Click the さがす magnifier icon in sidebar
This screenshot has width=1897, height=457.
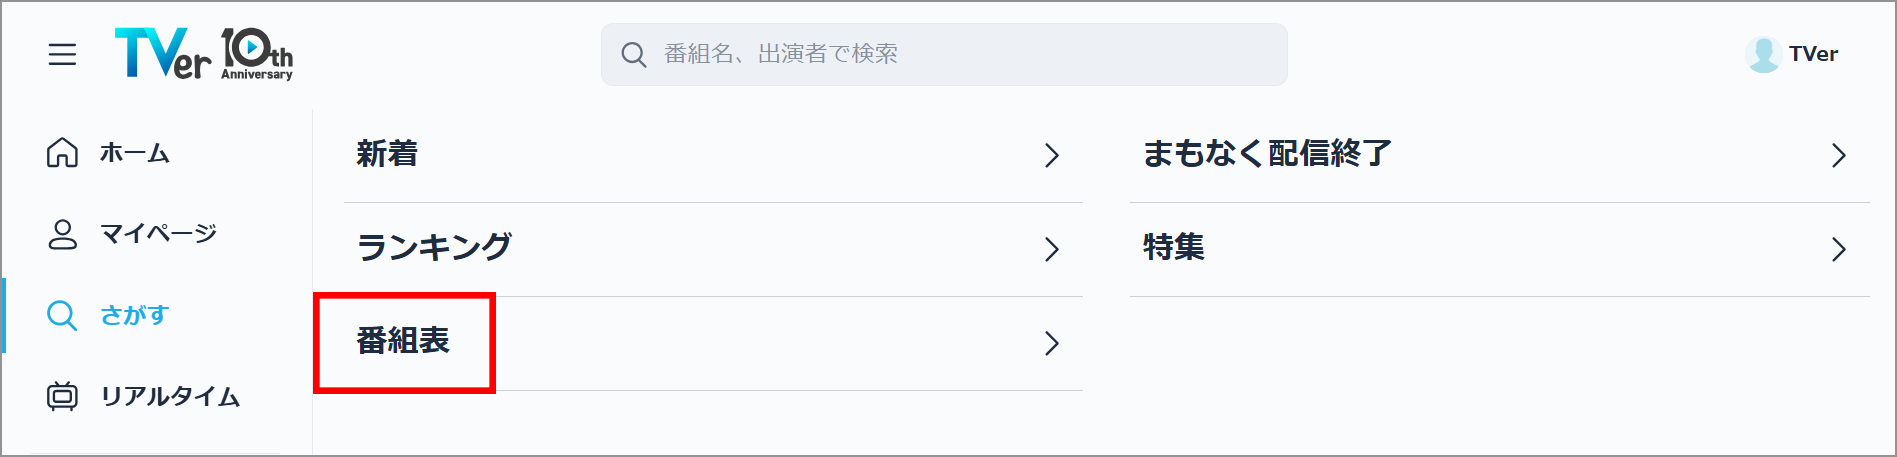[62, 316]
